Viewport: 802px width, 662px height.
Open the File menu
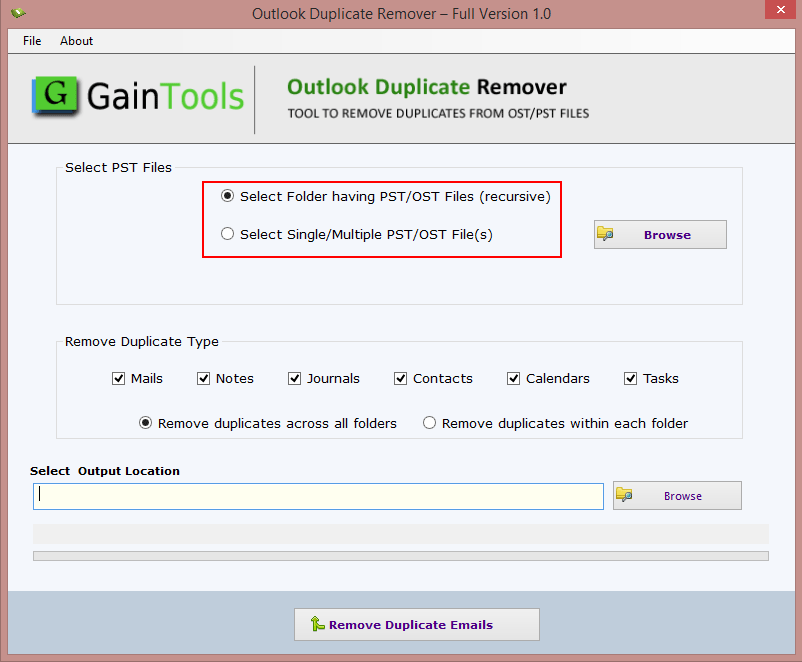click(x=32, y=41)
